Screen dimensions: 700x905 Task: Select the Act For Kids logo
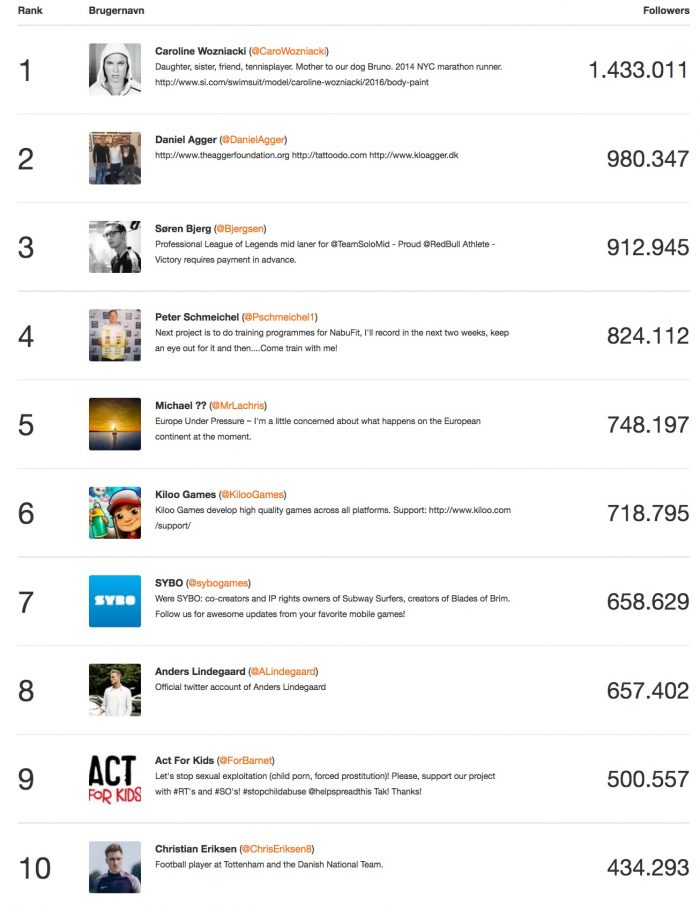115,779
